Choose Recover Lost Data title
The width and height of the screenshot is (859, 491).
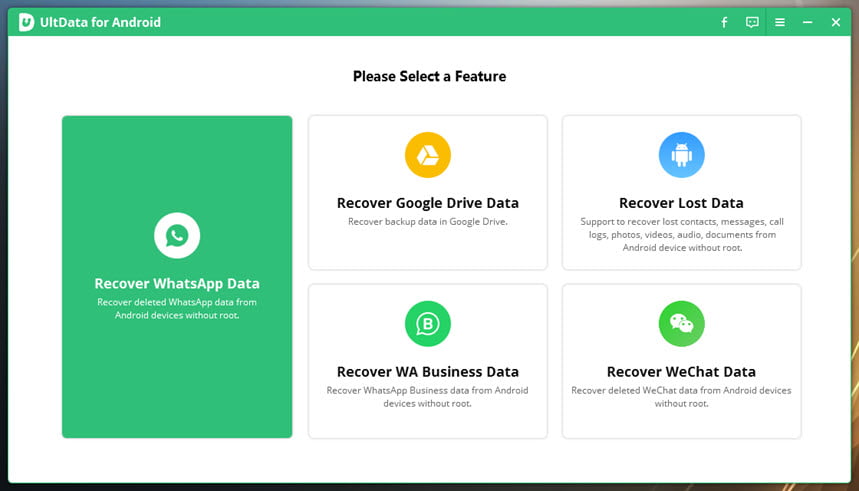point(682,203)
